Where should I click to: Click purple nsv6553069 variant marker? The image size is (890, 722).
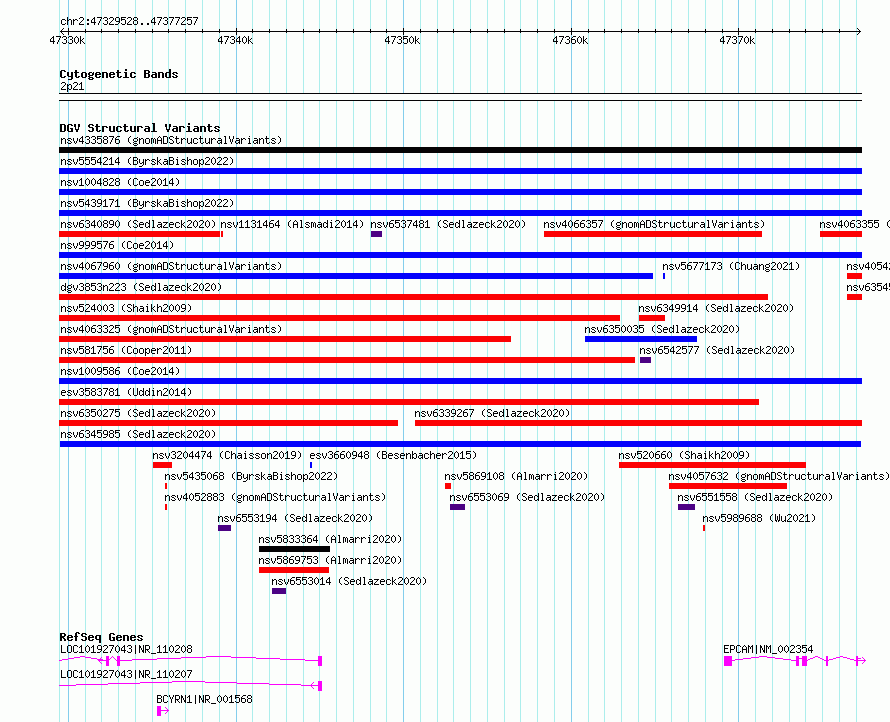click(457, 507)
